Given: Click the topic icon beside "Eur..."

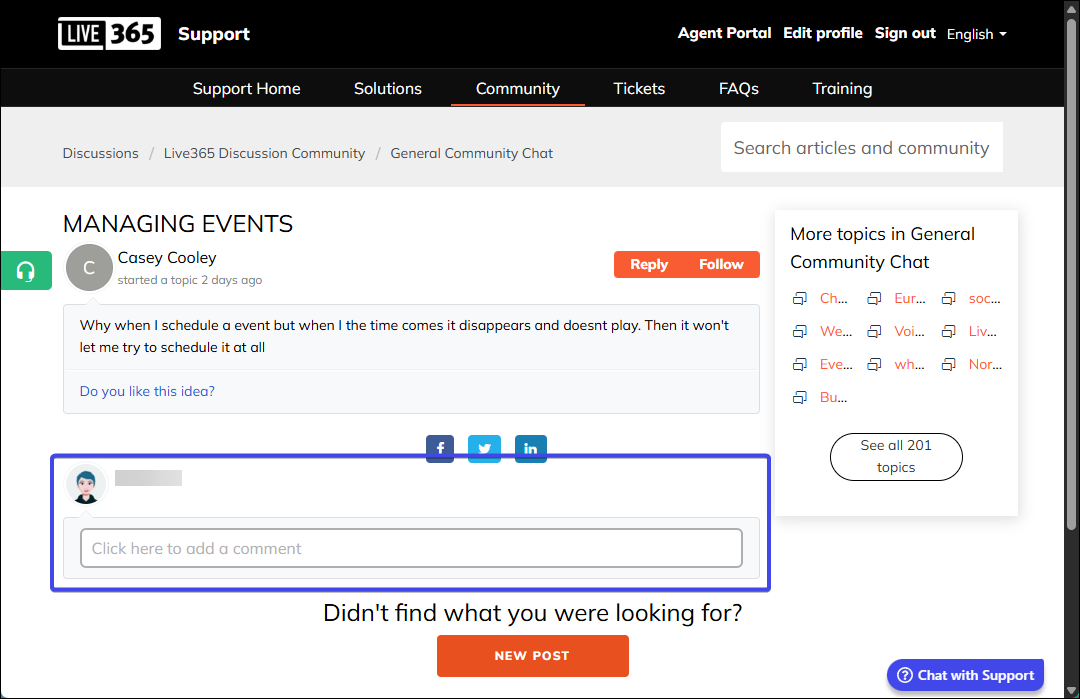Looking at the screenshot, I should [x=874, y=298].
